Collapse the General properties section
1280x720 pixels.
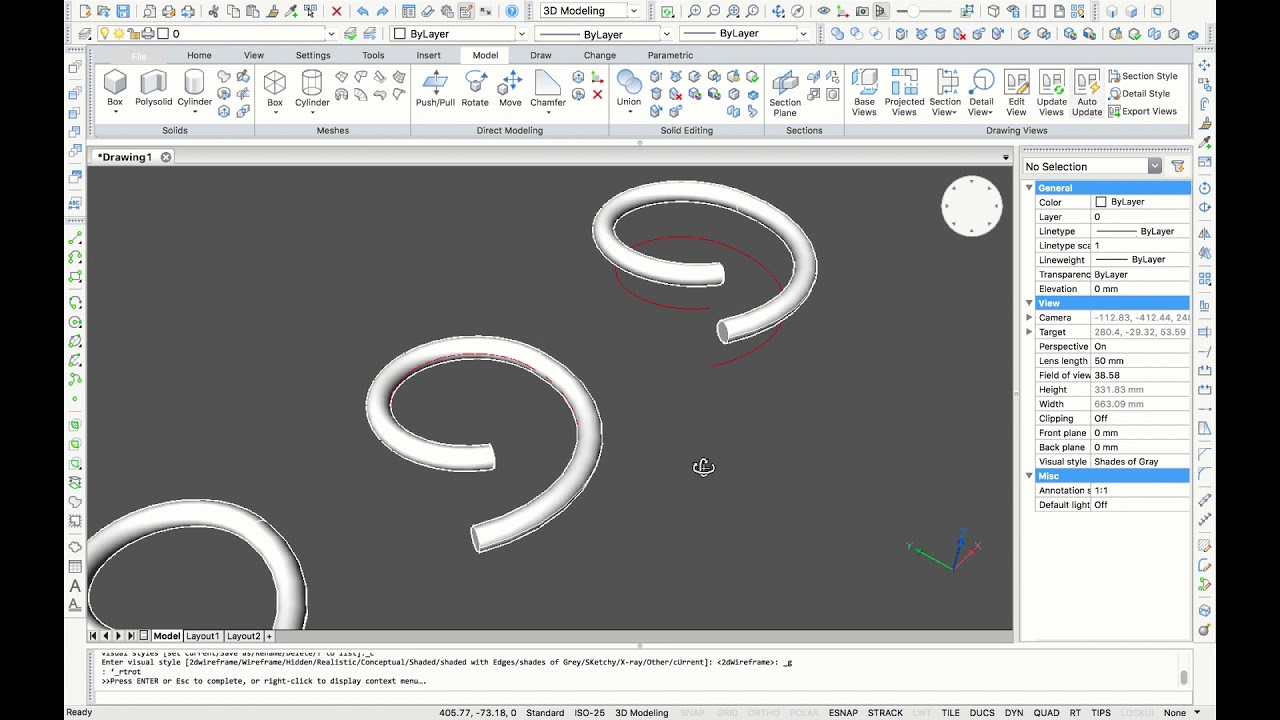(1029, 188)
